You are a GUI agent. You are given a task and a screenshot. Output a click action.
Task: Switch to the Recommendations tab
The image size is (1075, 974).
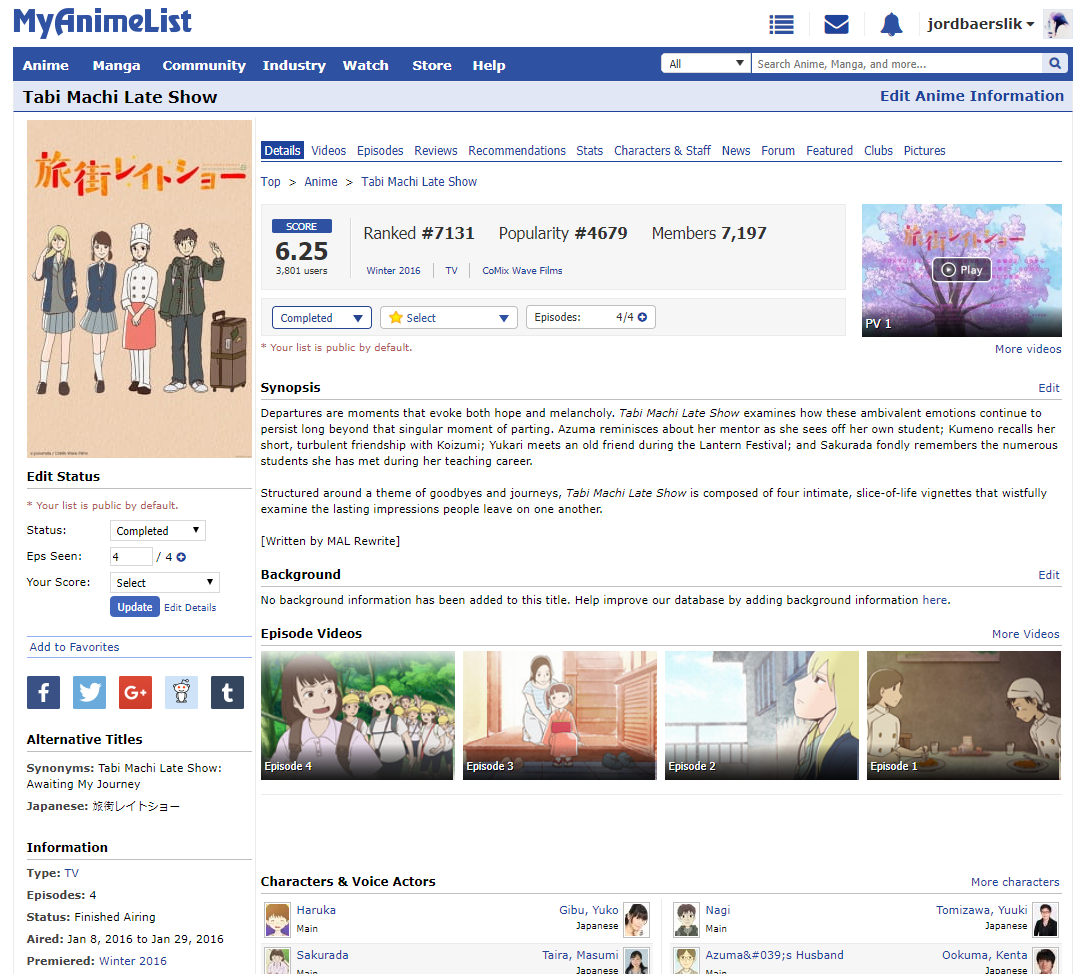tap(517, 151)
